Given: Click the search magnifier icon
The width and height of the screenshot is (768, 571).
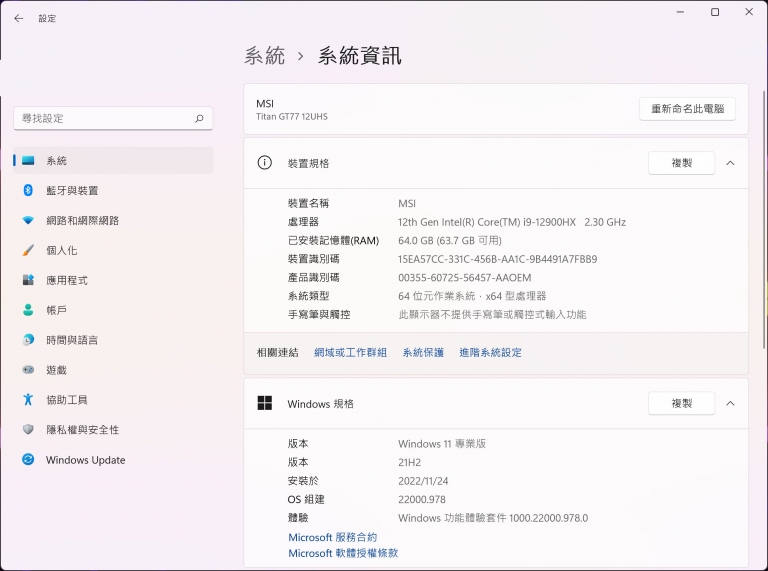Looking at the screenshot, I should pos(199,119).
